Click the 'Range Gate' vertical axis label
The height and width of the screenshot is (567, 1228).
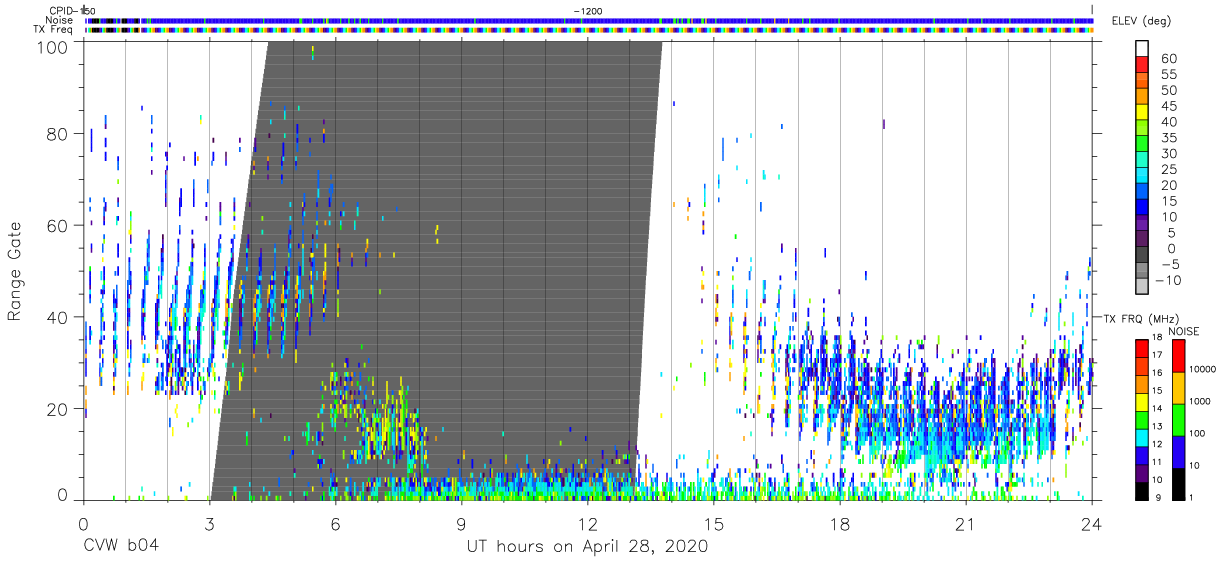[15, 271]
